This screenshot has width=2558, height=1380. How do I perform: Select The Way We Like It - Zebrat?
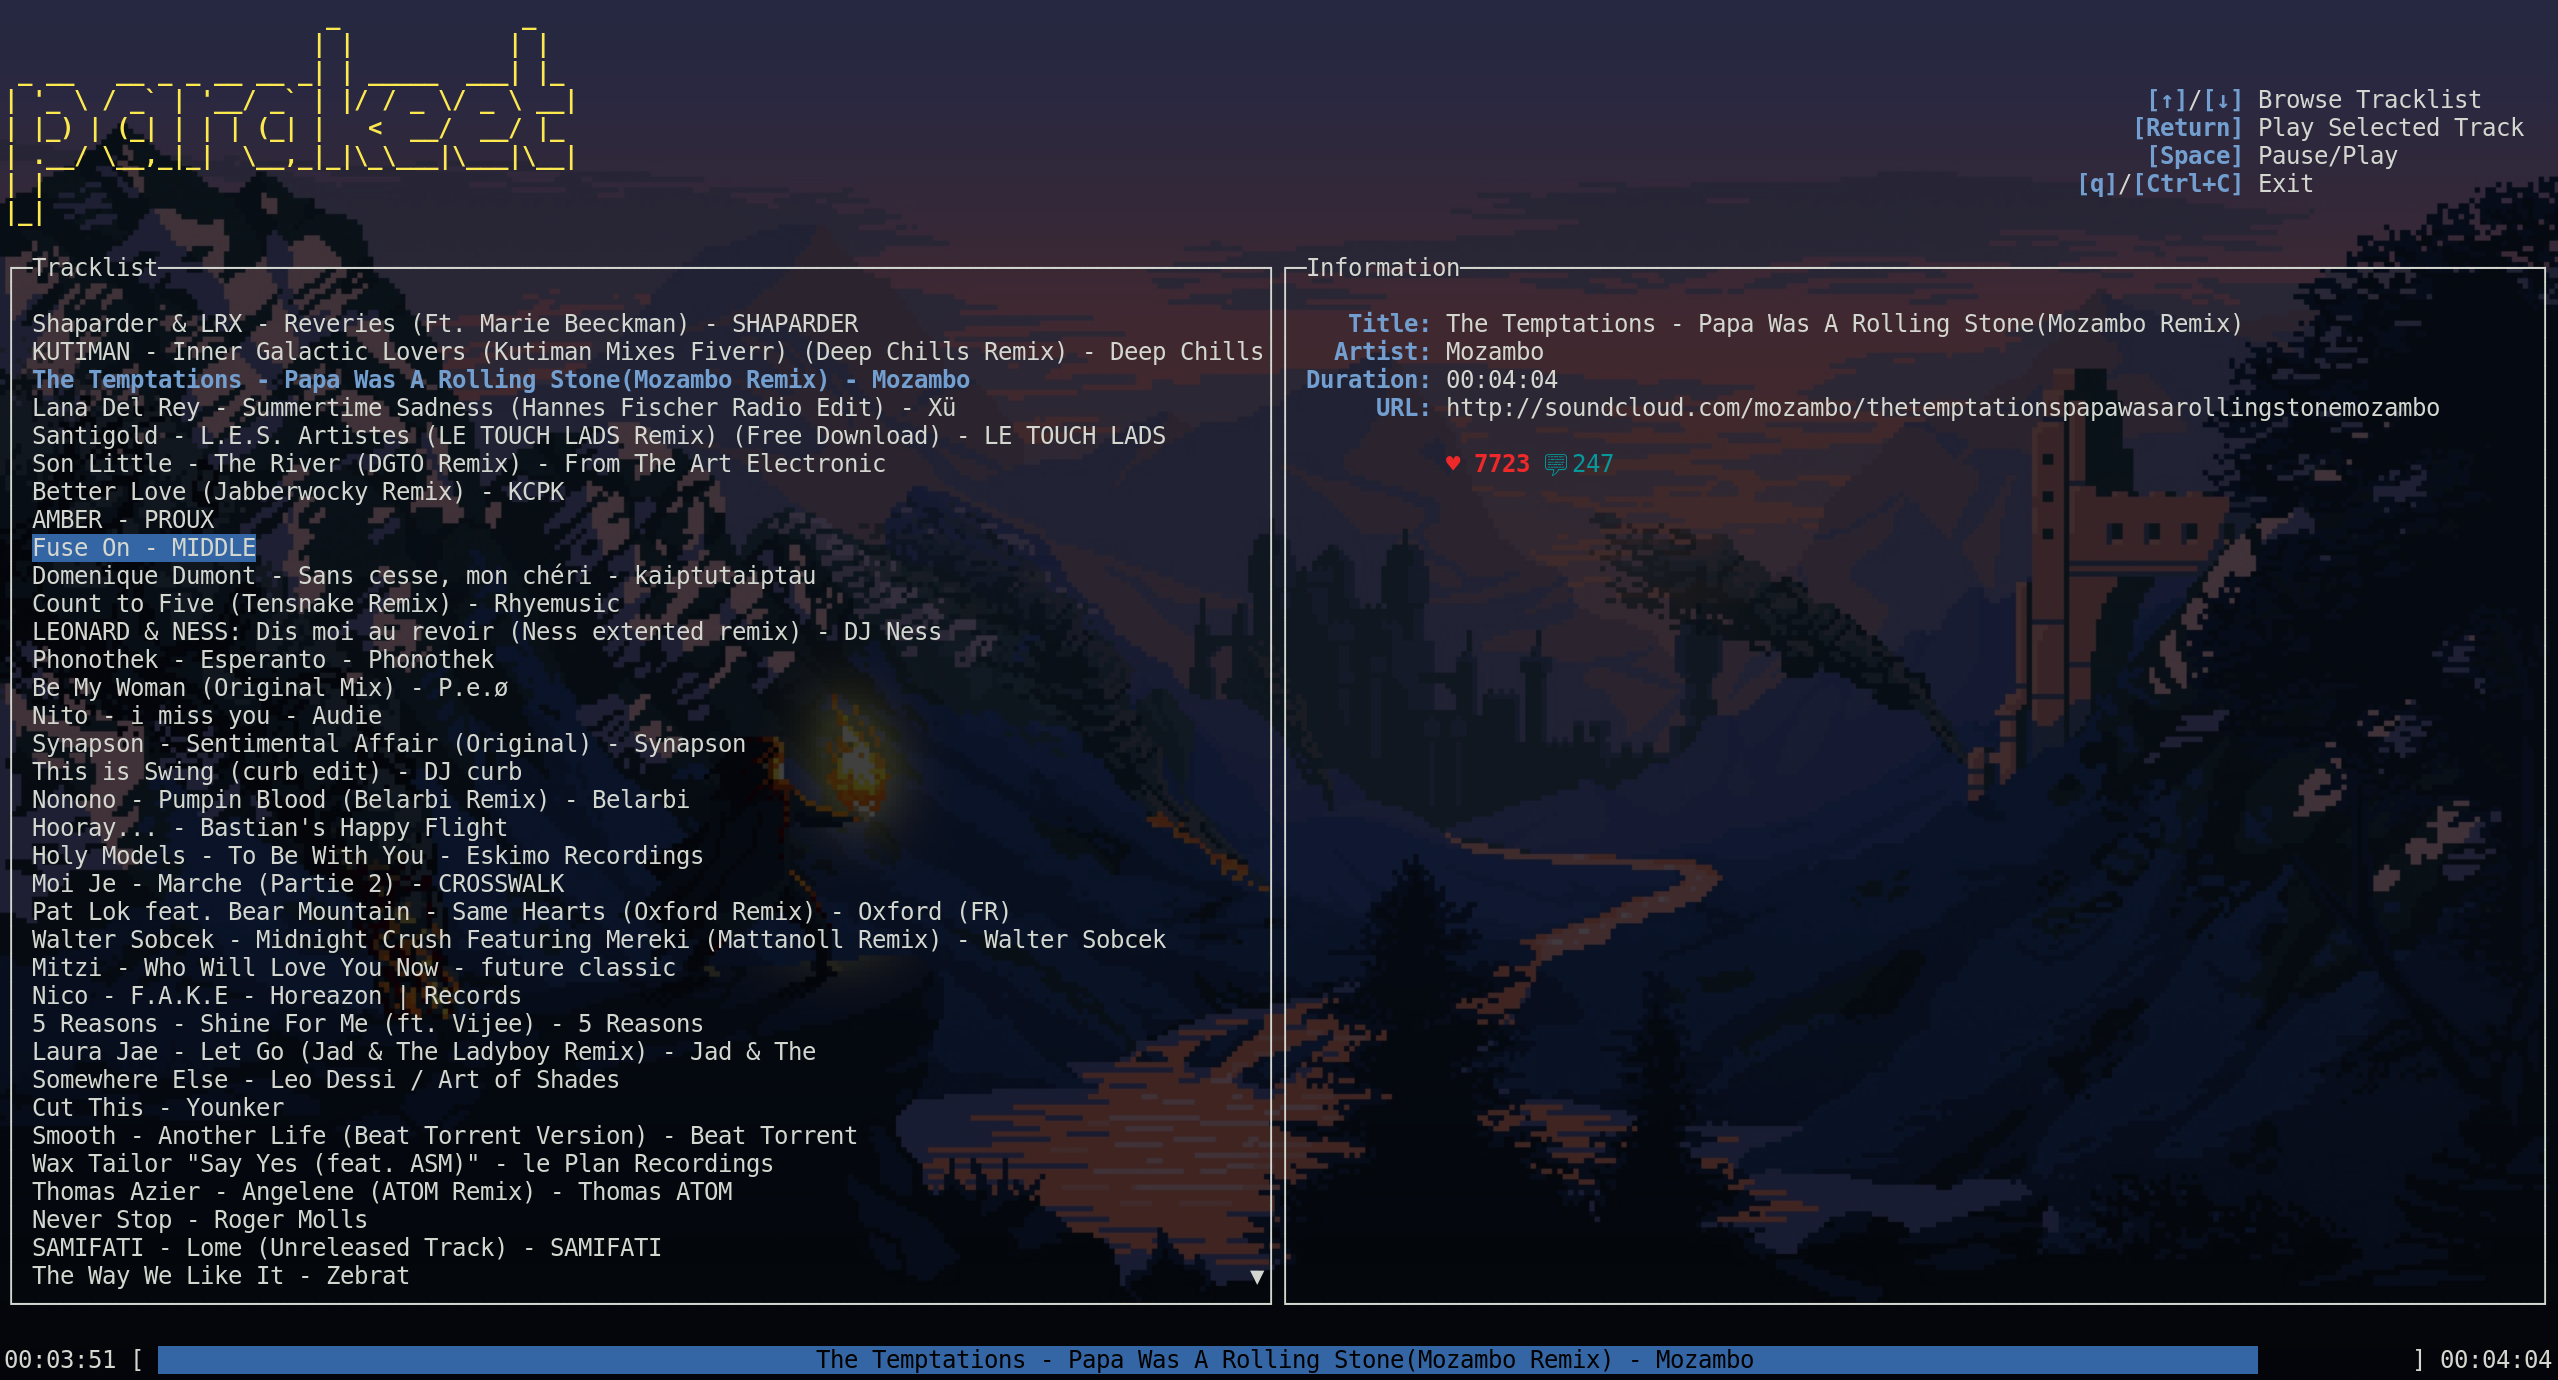click(220, 1276)
